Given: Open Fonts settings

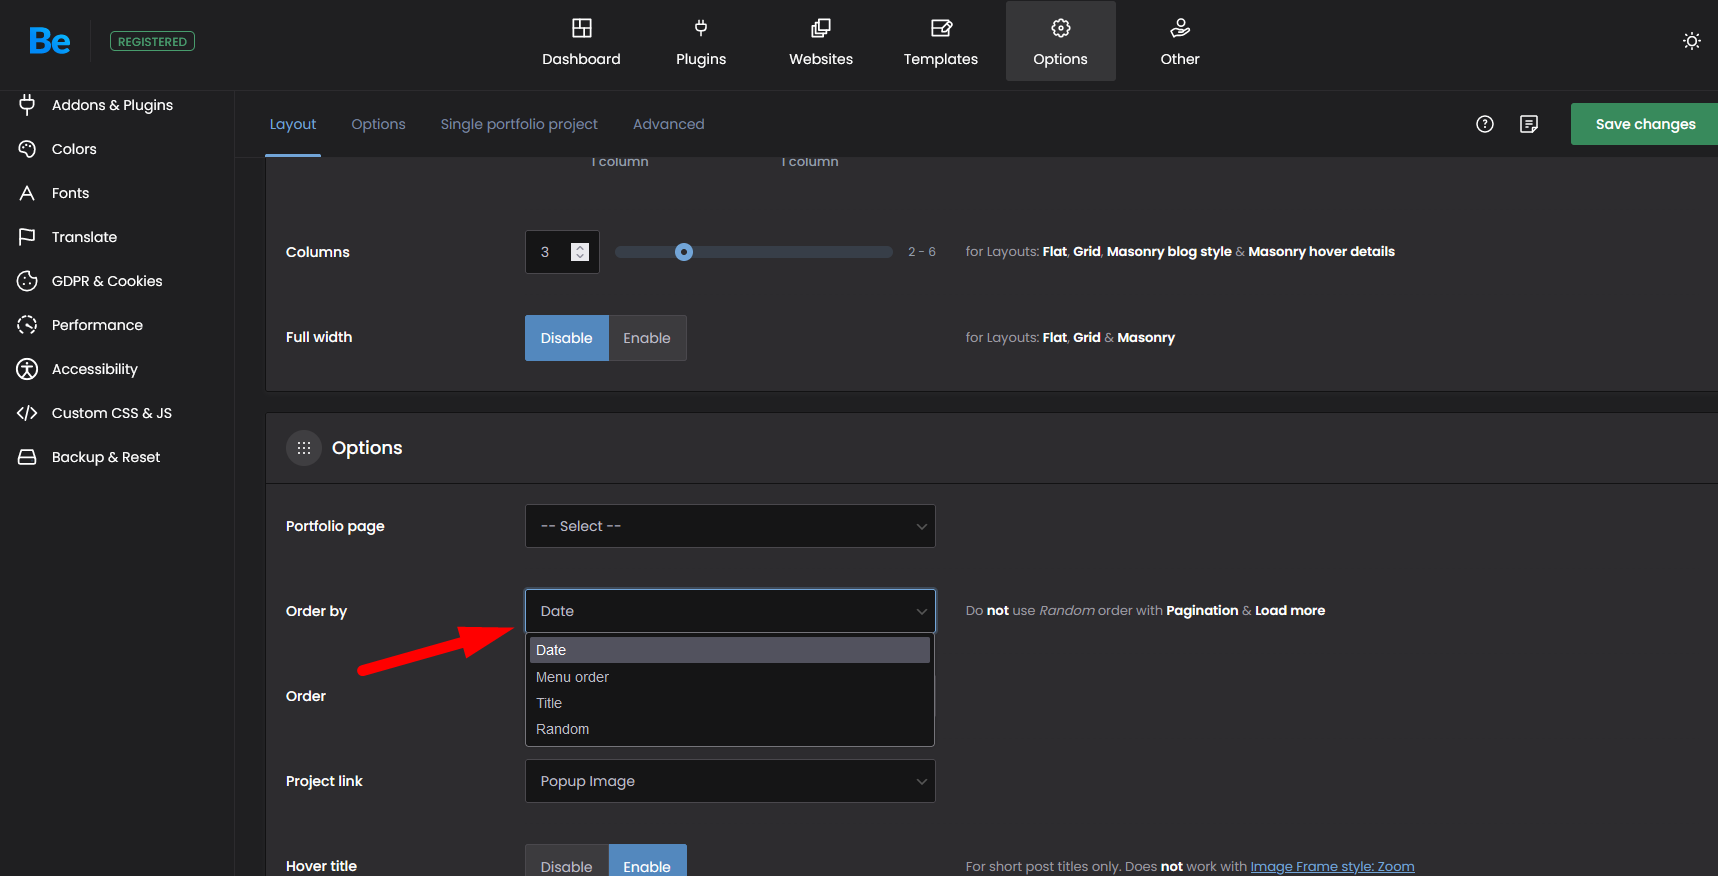Looking at the screenshot, I should point(70,193).
